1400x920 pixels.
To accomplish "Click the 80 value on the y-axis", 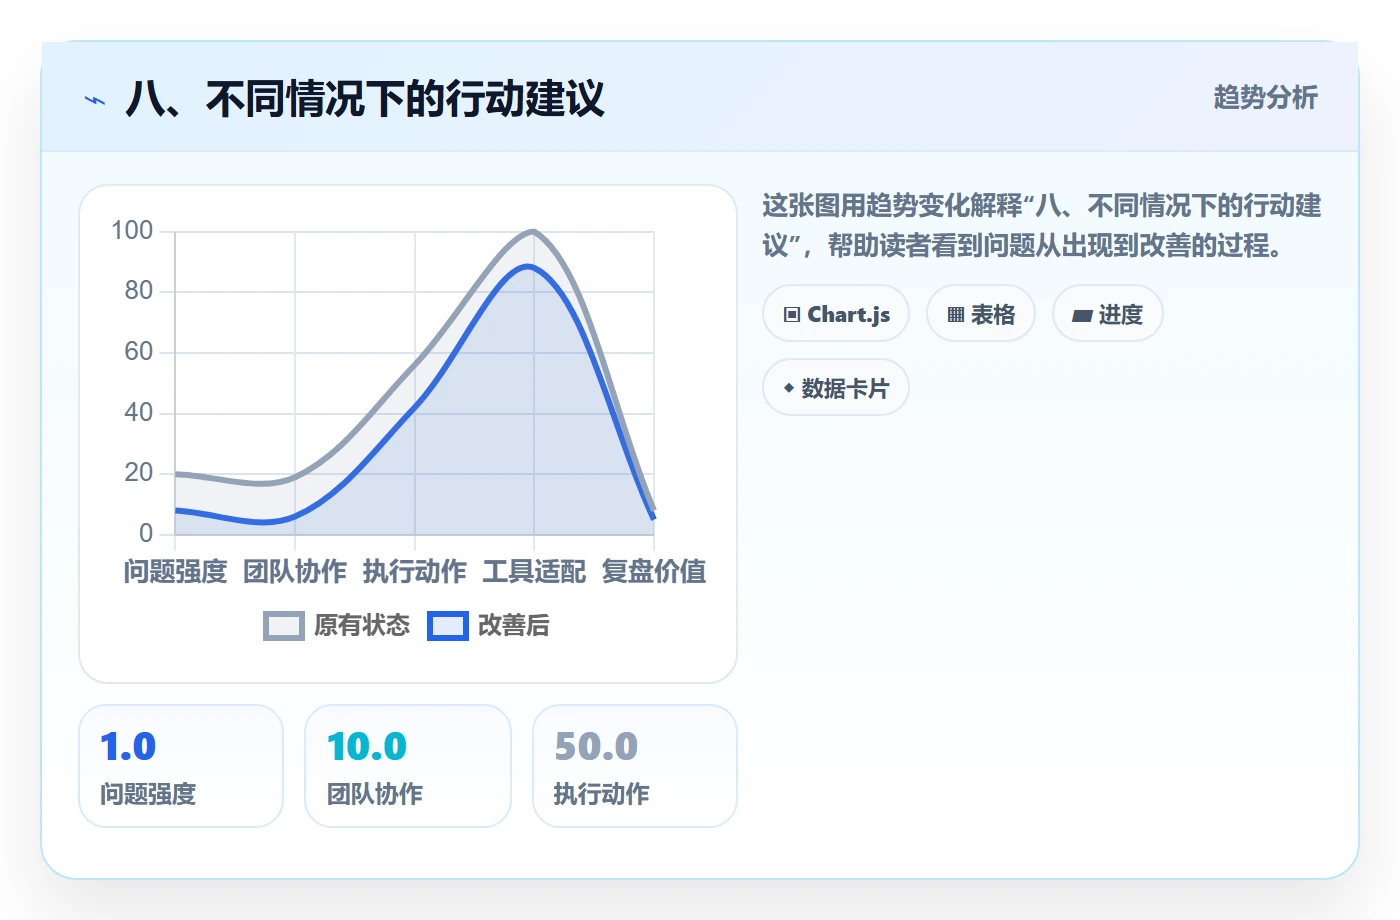I will pos(139,291).
